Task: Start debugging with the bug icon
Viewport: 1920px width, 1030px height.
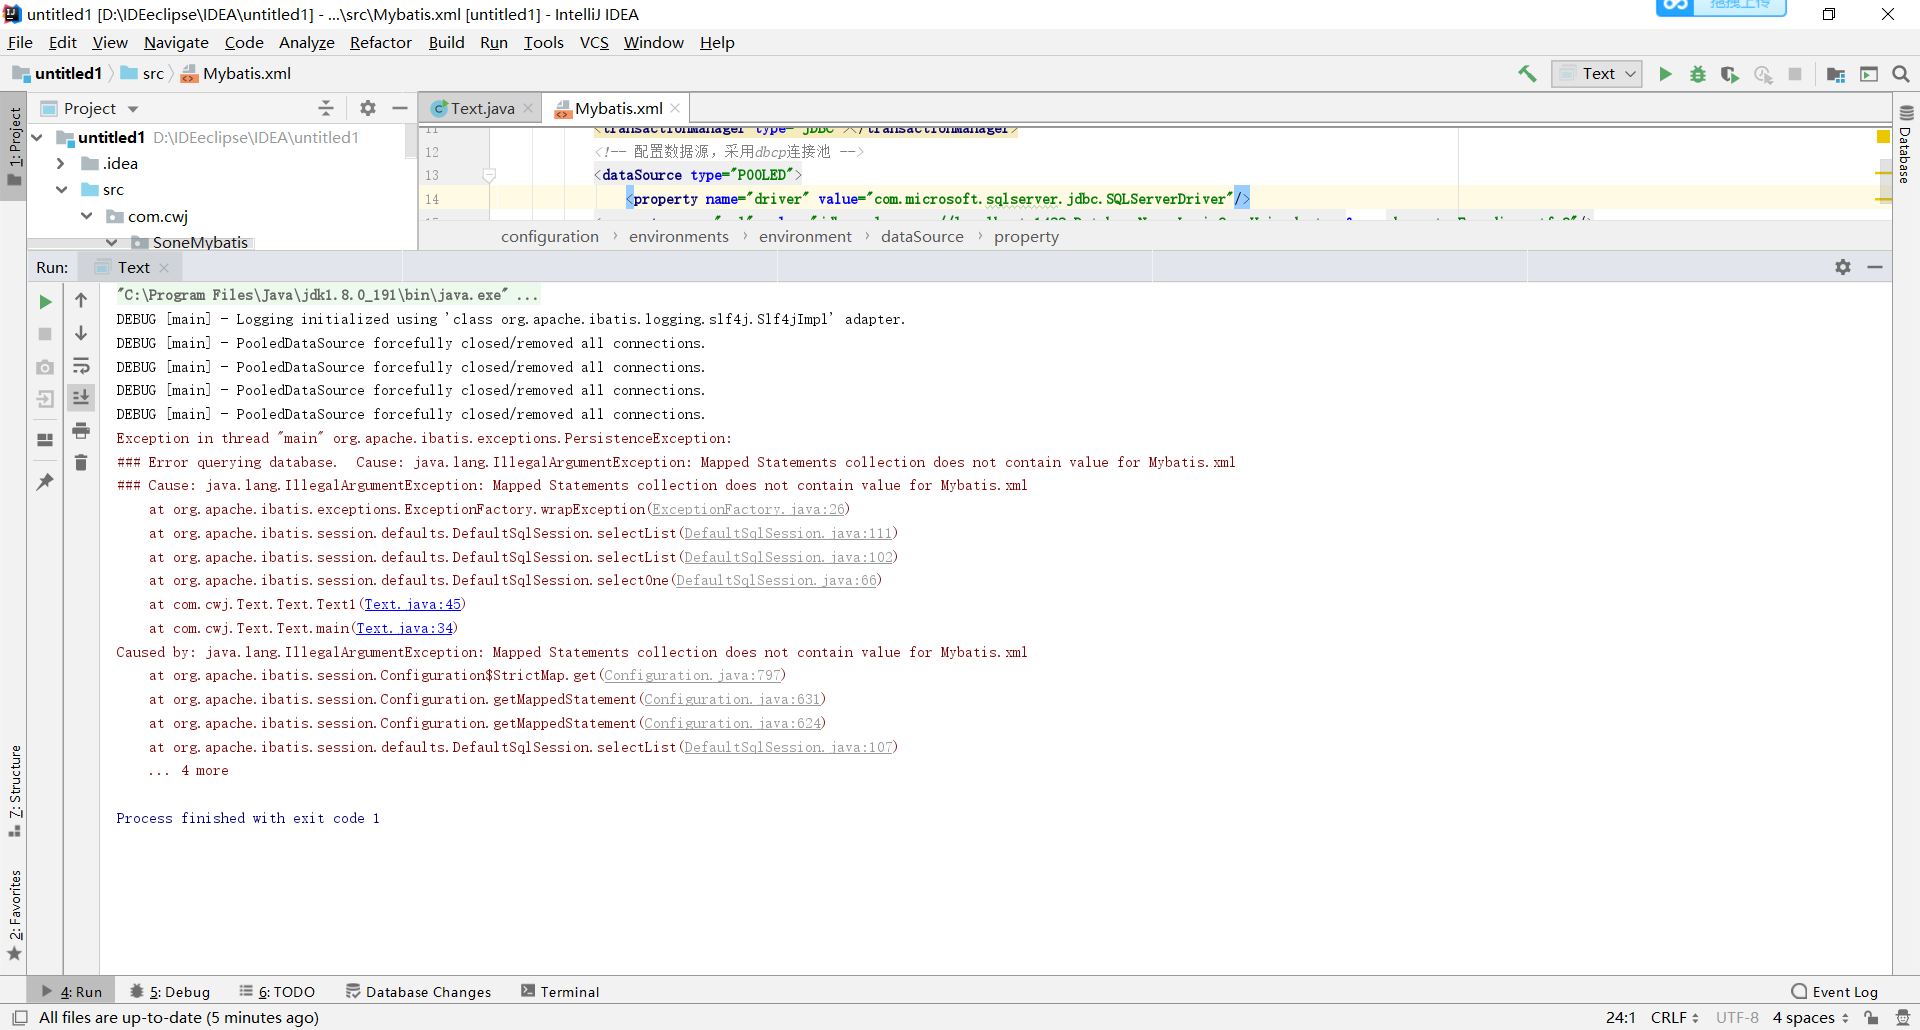Action: 1698,74
